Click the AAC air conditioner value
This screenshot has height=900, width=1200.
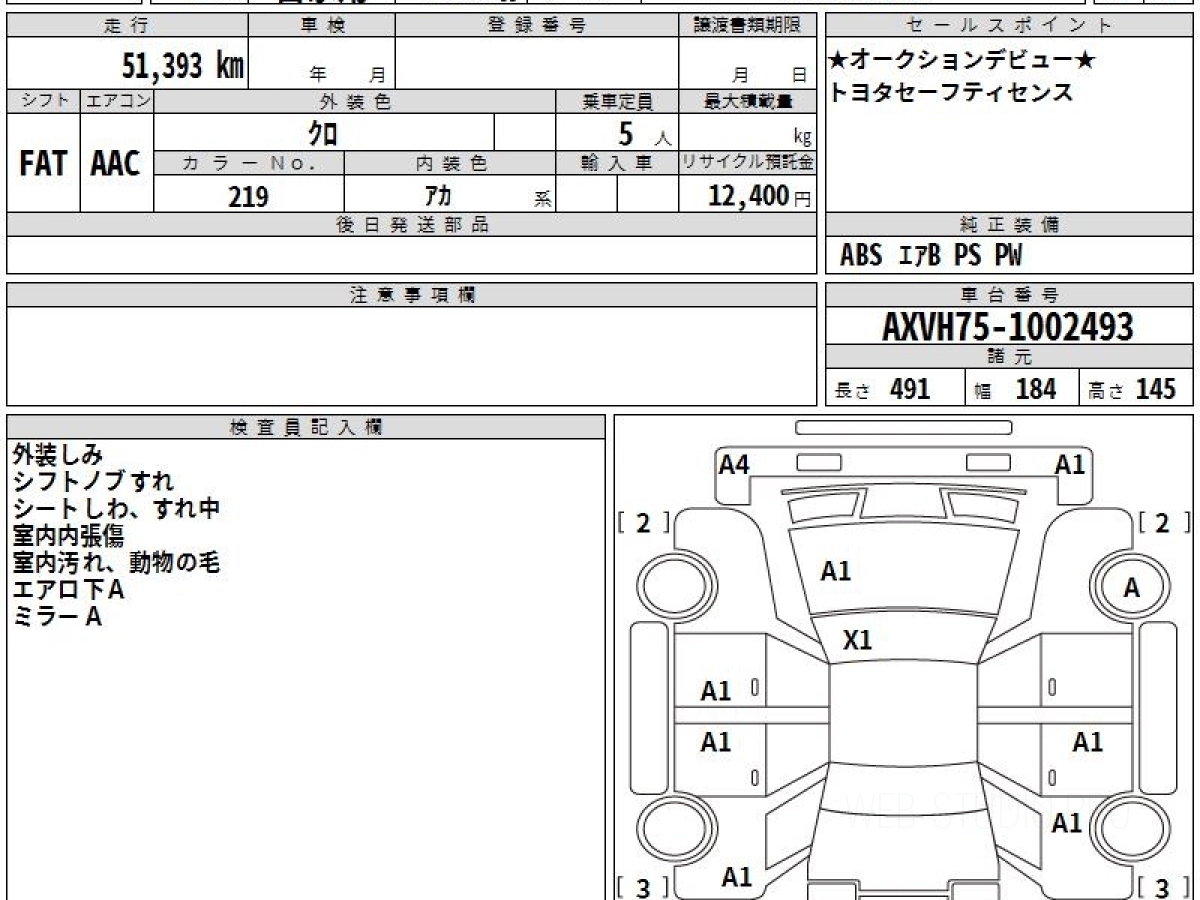116,164
